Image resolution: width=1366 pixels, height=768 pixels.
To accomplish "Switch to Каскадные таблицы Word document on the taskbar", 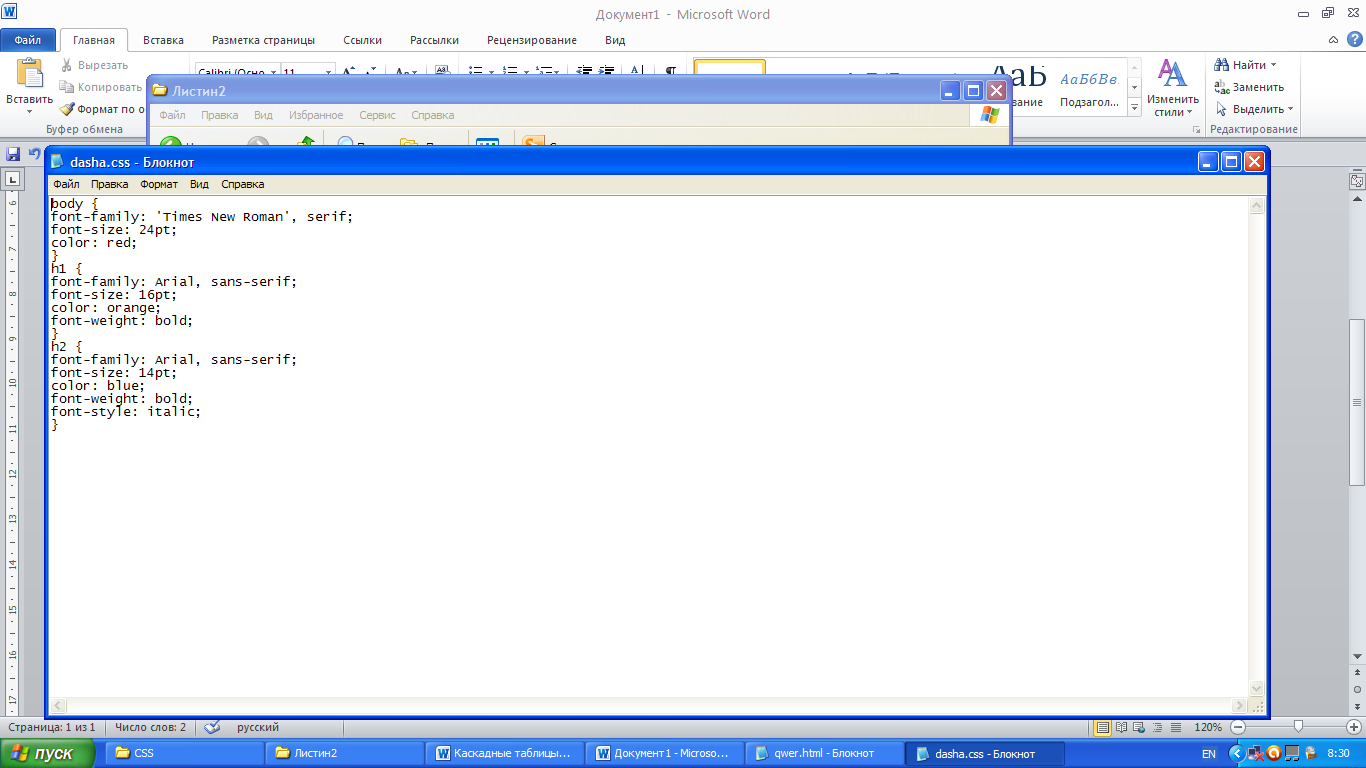I will pyautogui.click(x=504, y=753).
